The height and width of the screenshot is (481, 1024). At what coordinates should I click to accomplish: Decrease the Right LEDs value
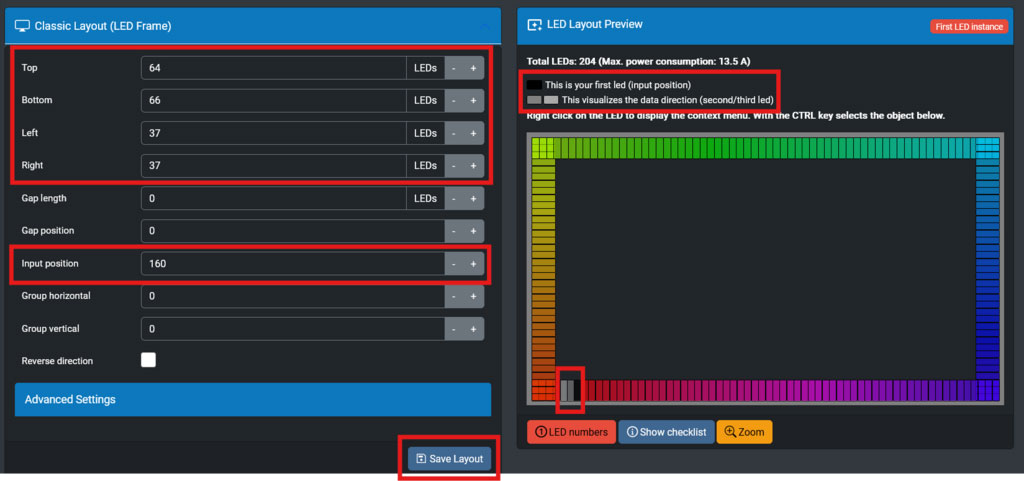coord(454,166)
